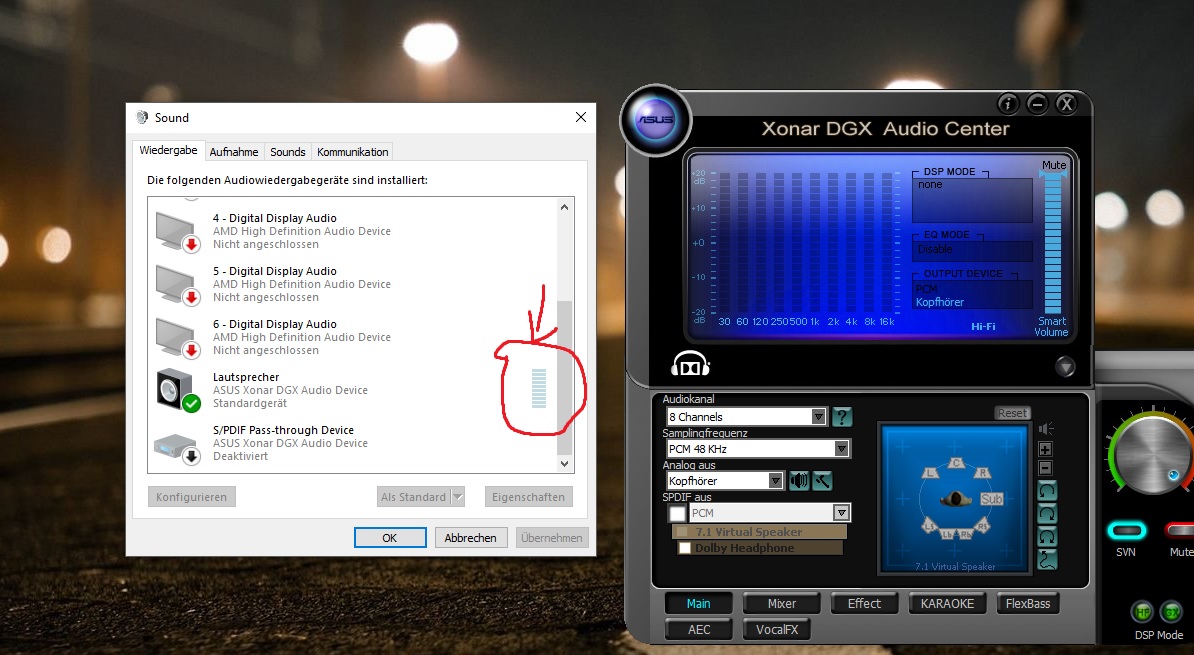The height and width of the screenshot is (655, 1194).
Task: Click Mute above the Smart Volume bar
Action: tap(1054, 165)
